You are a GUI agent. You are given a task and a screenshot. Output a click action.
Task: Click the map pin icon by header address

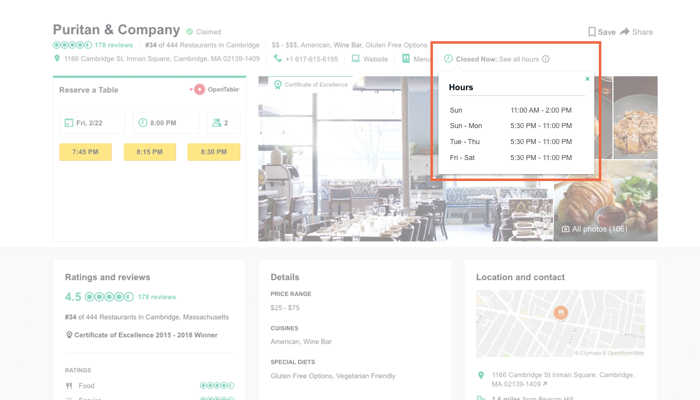[57, 58]
